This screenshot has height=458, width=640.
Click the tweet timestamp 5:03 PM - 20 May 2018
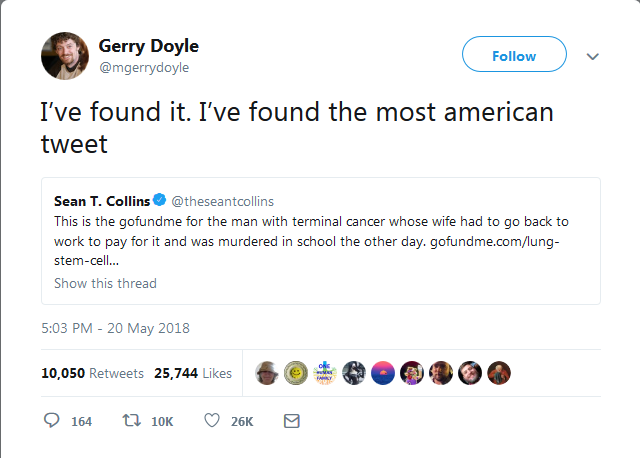point(115,327)
